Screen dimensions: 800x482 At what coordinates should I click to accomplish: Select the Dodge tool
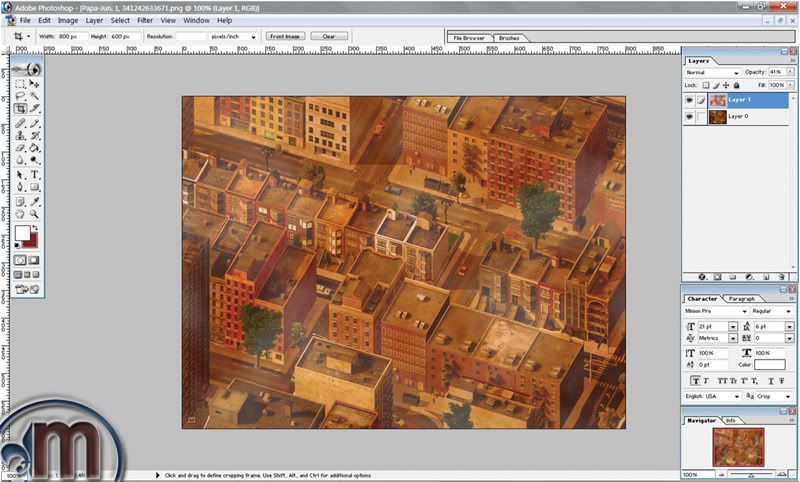[x=34, y=160]
